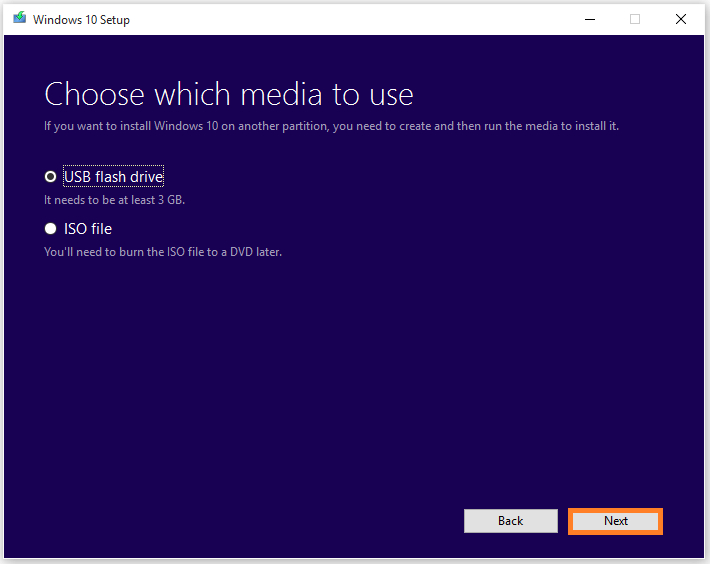Click the Windows 10 Setup title bar icon
Viewport: 710px width, 564px height.
point(19,19)
